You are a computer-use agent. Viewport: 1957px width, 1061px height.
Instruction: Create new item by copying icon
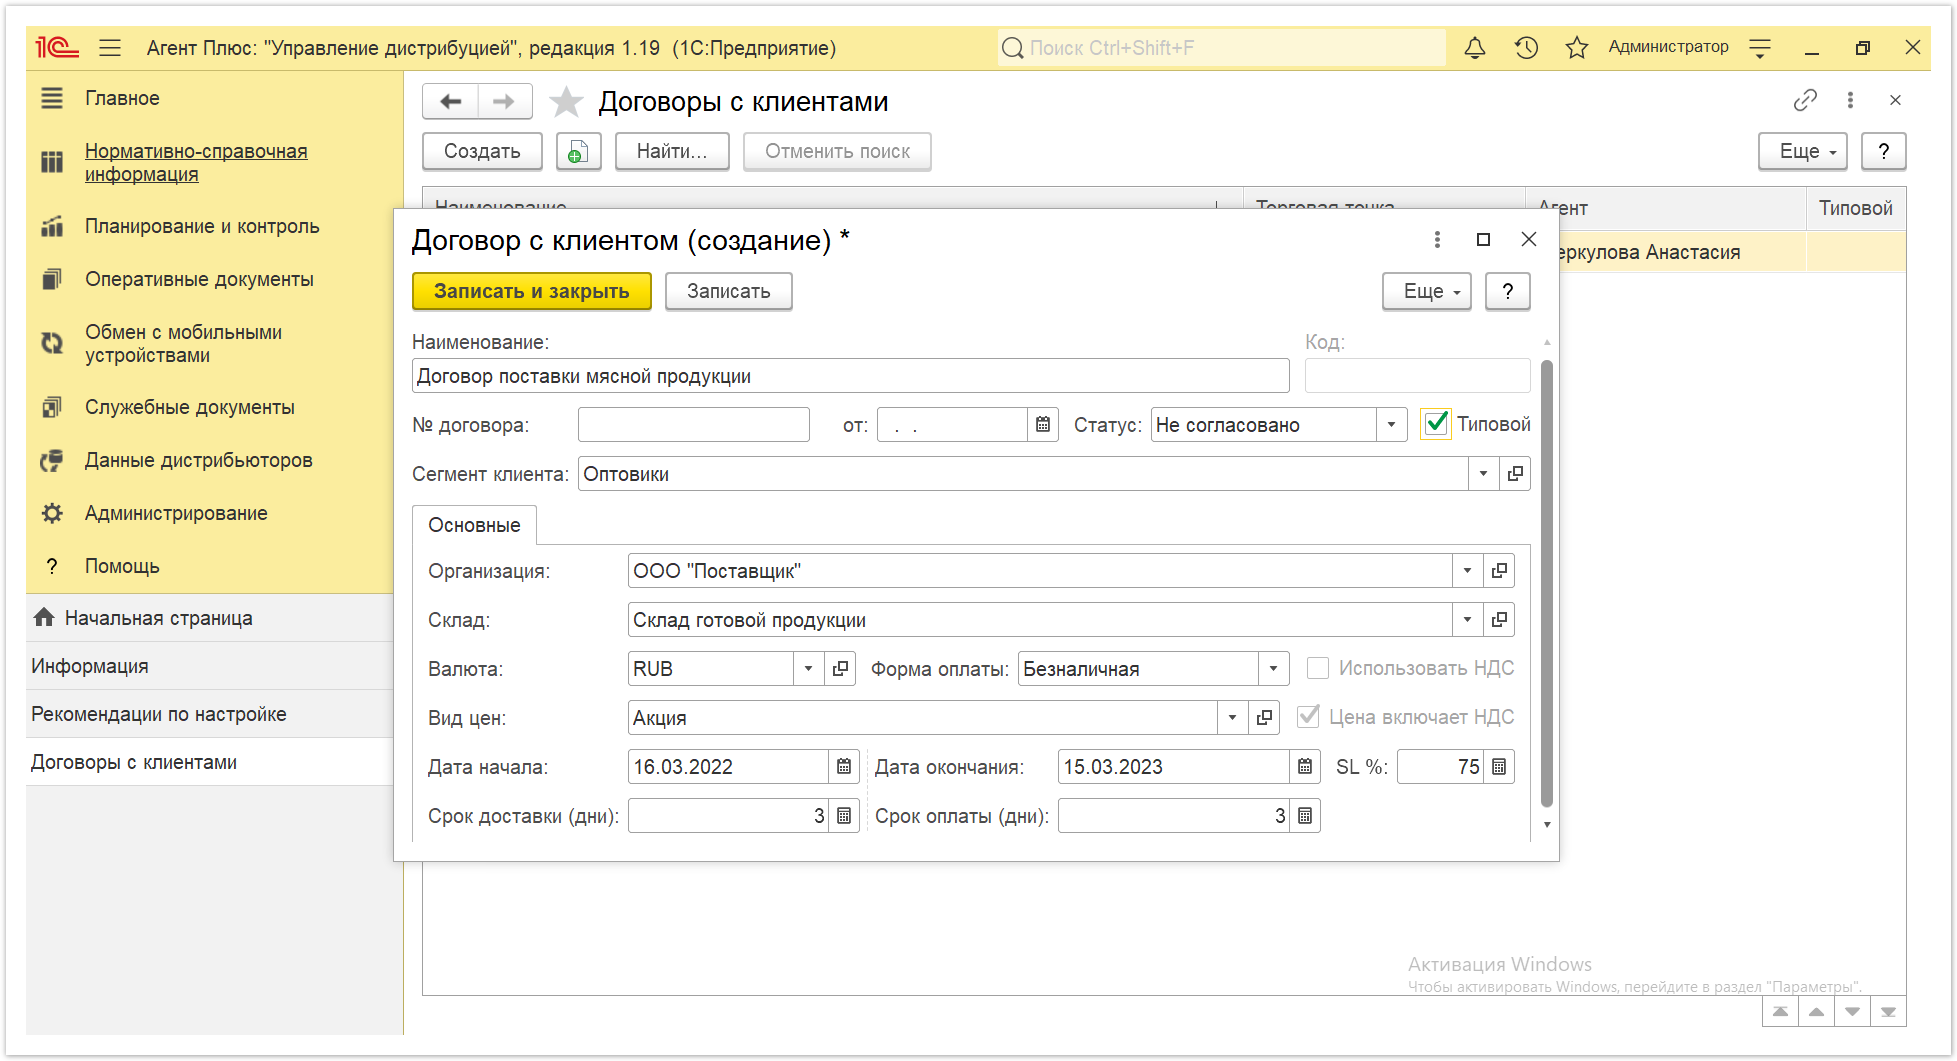click(578, 151)
